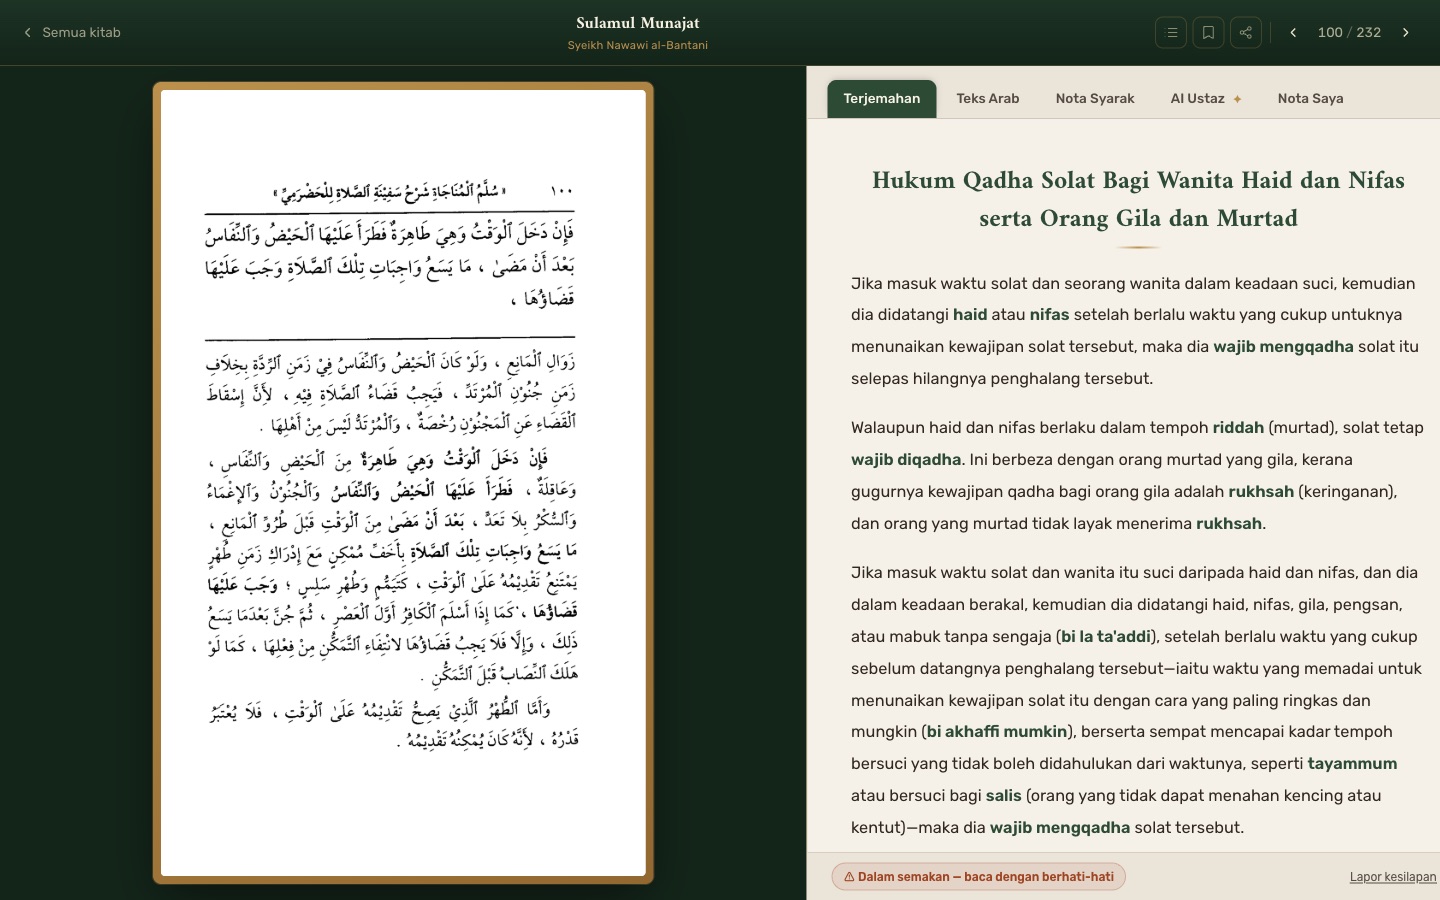Image resolution: width=1440 pixels, height=900 pixels.
Task: Click the sparkle icon on AI Ustaz
Action: (x=1237, y=99)
